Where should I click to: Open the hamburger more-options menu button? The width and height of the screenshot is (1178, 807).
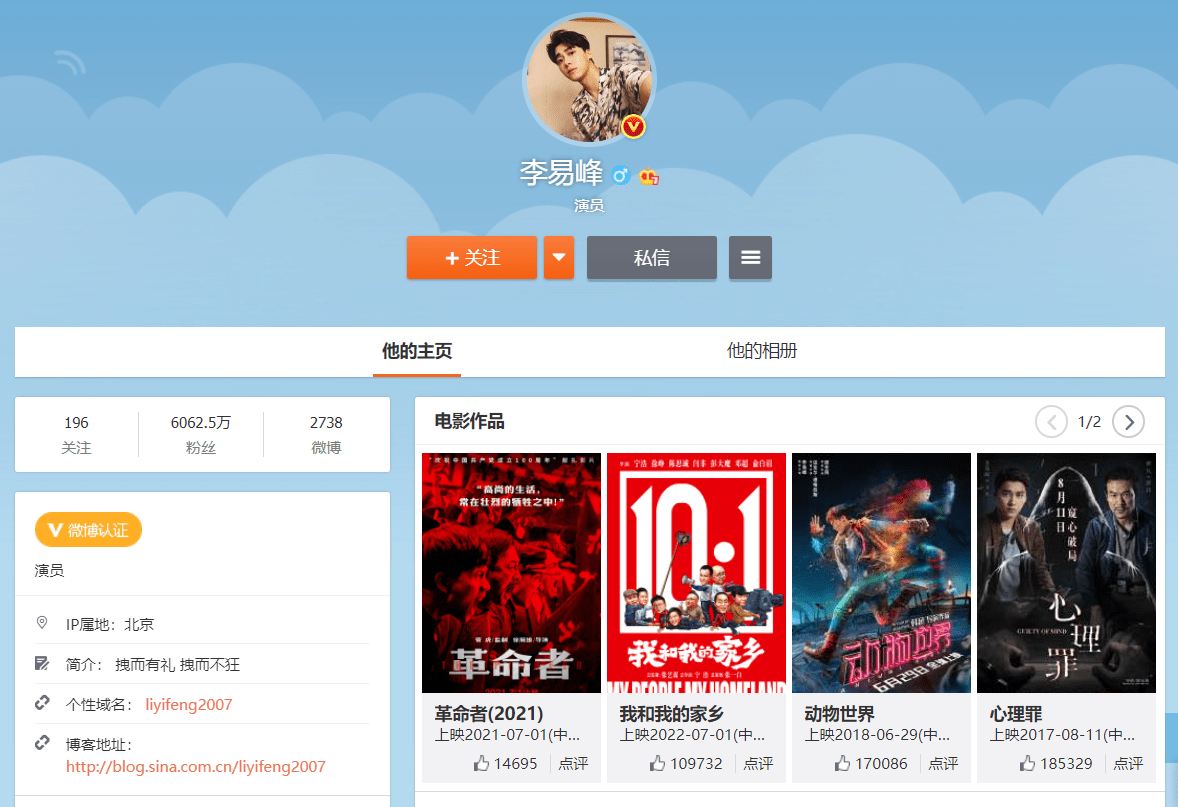(750, 258)
